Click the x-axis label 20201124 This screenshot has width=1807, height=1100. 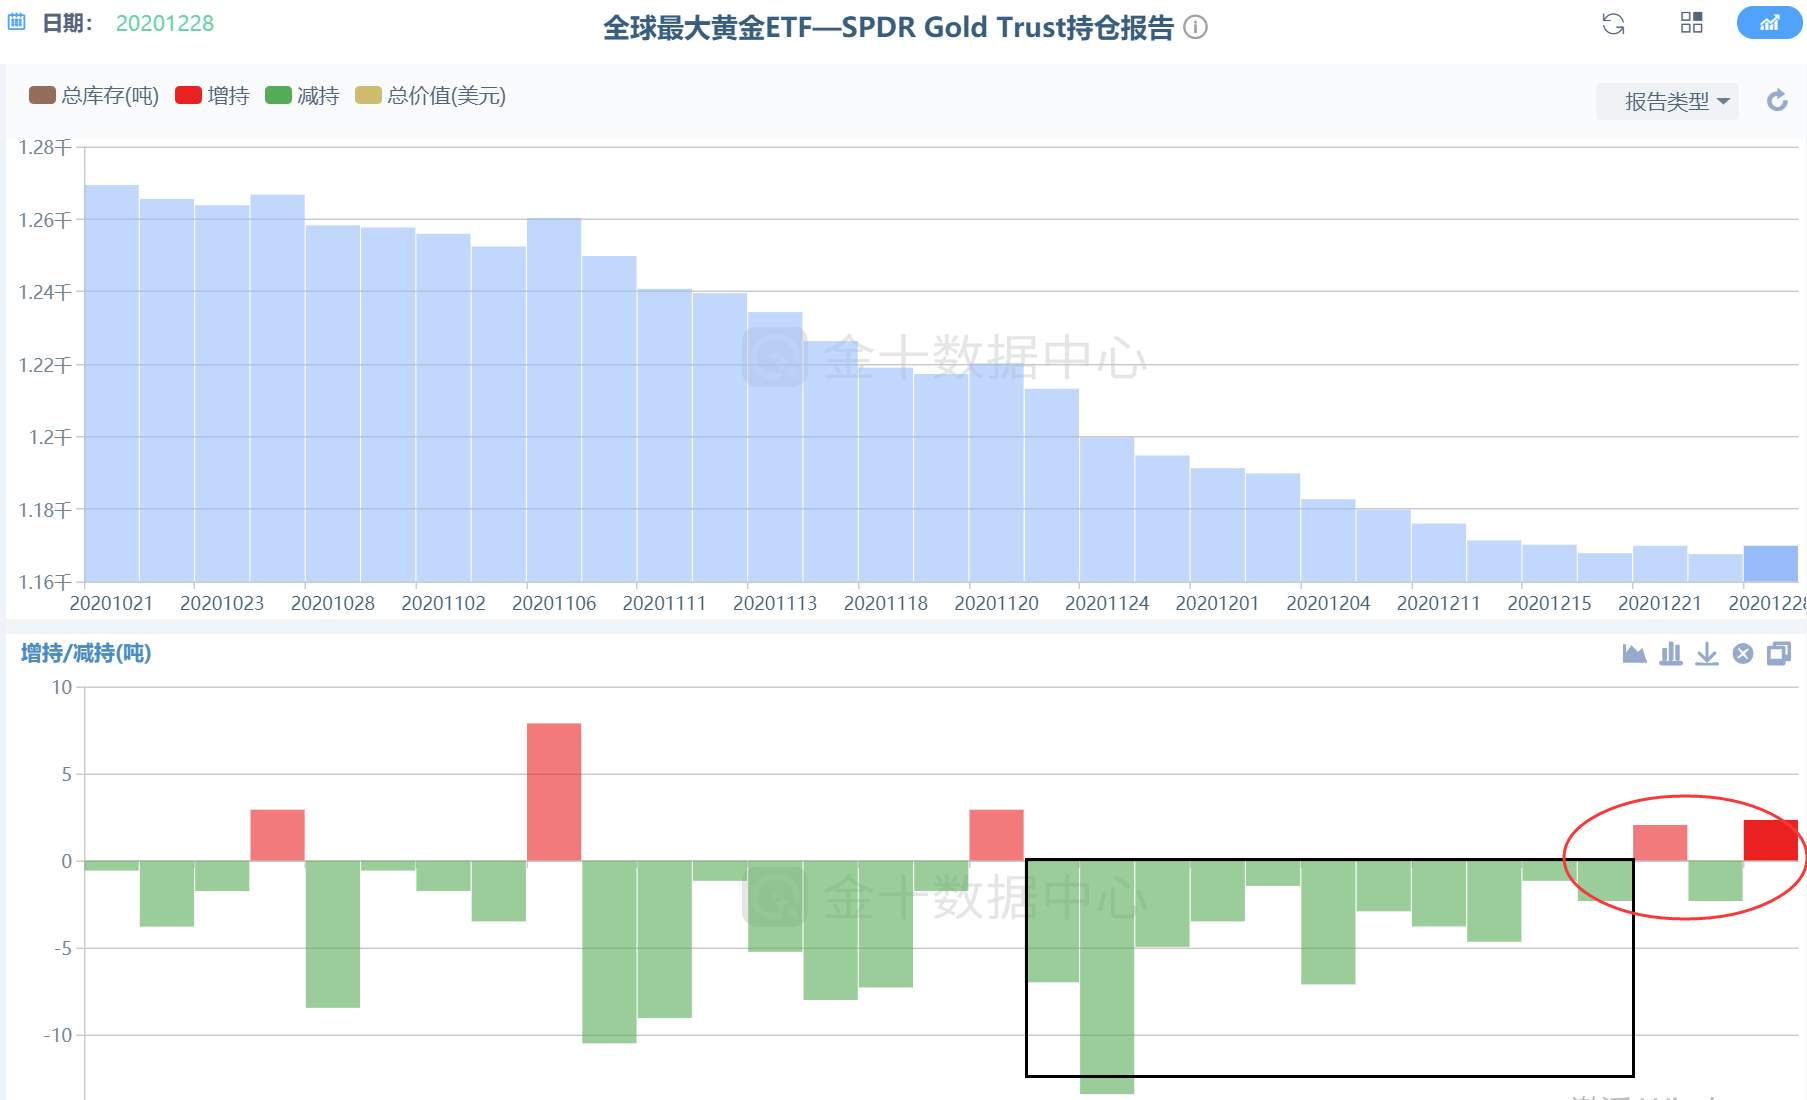coord(1107,603)
